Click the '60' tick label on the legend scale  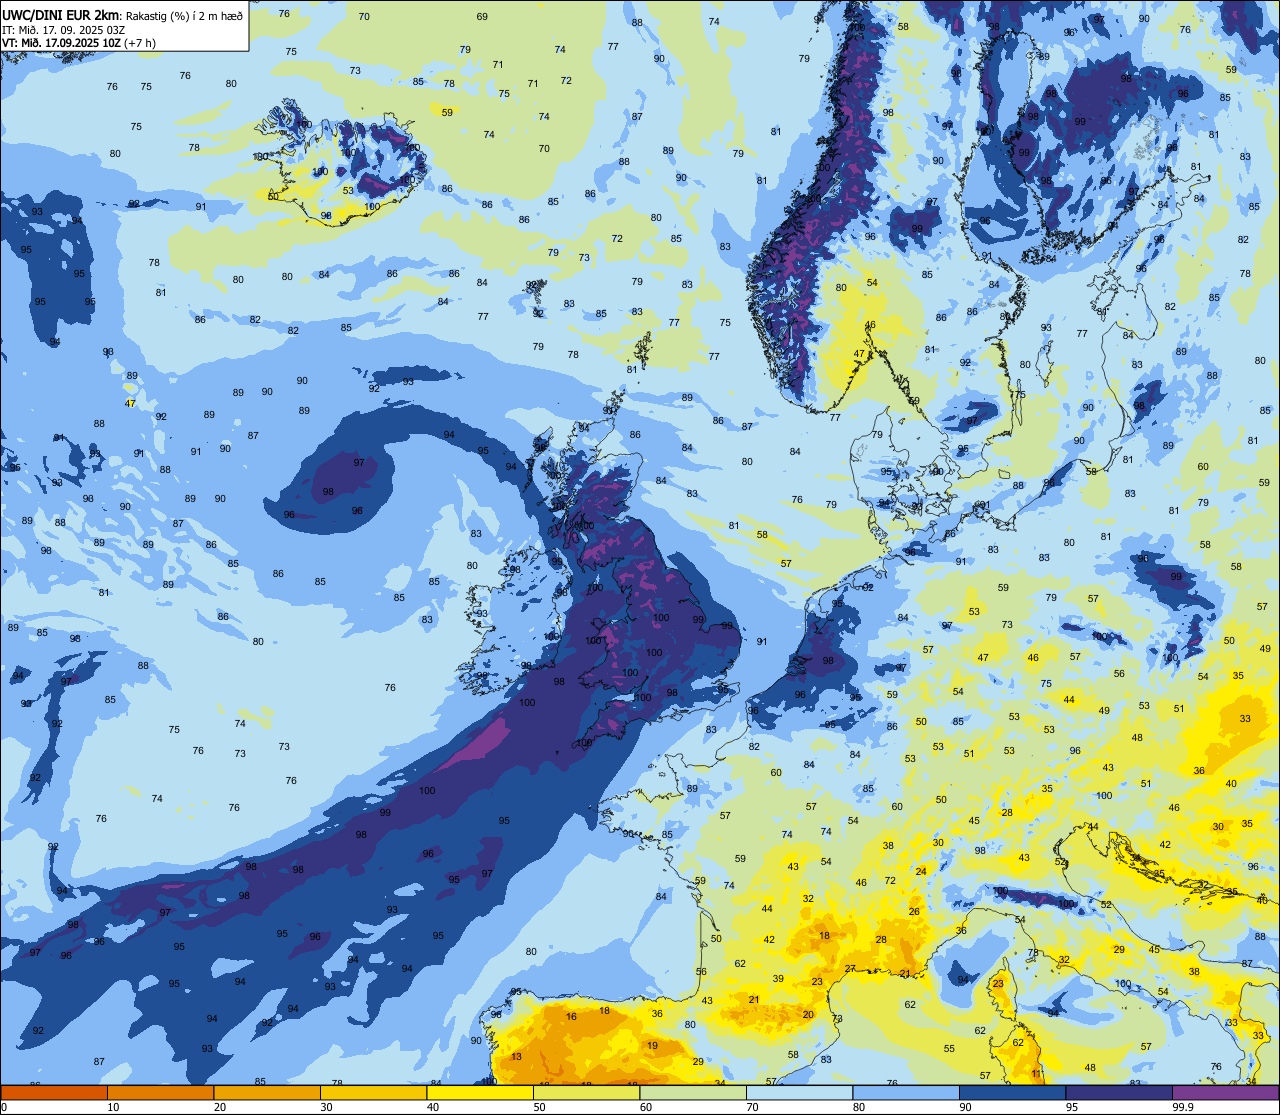646,1107
